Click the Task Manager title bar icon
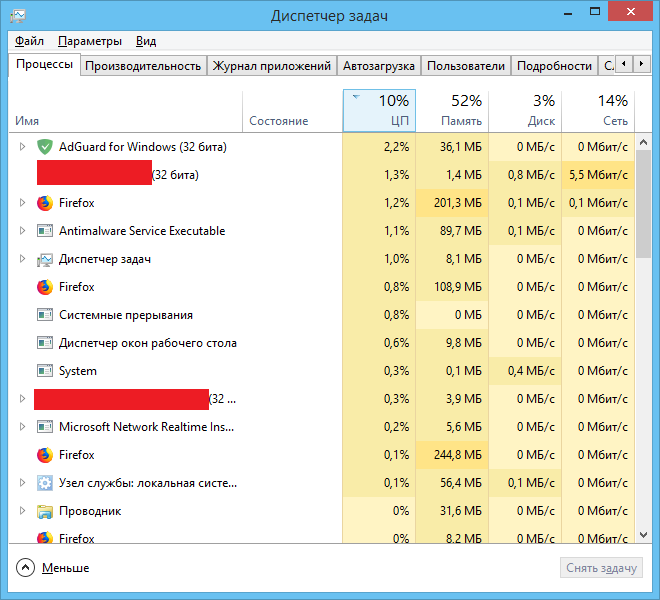Viewport: 660px width, 600px height. tap(18, 16)
